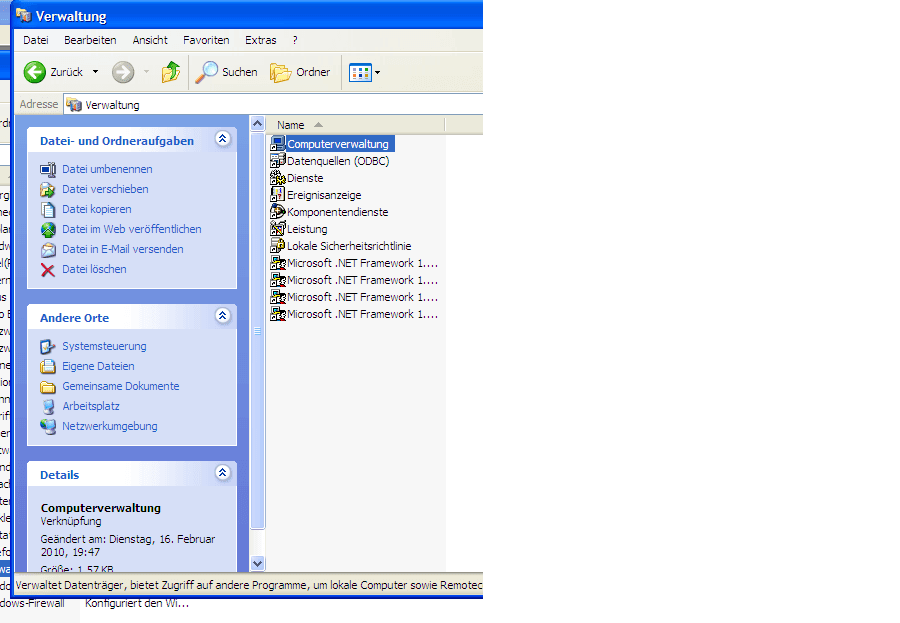Click the Datei kopieren icon
Image resolution: width=900 pixels, height=623 pixels.
[x=48, y=210]
